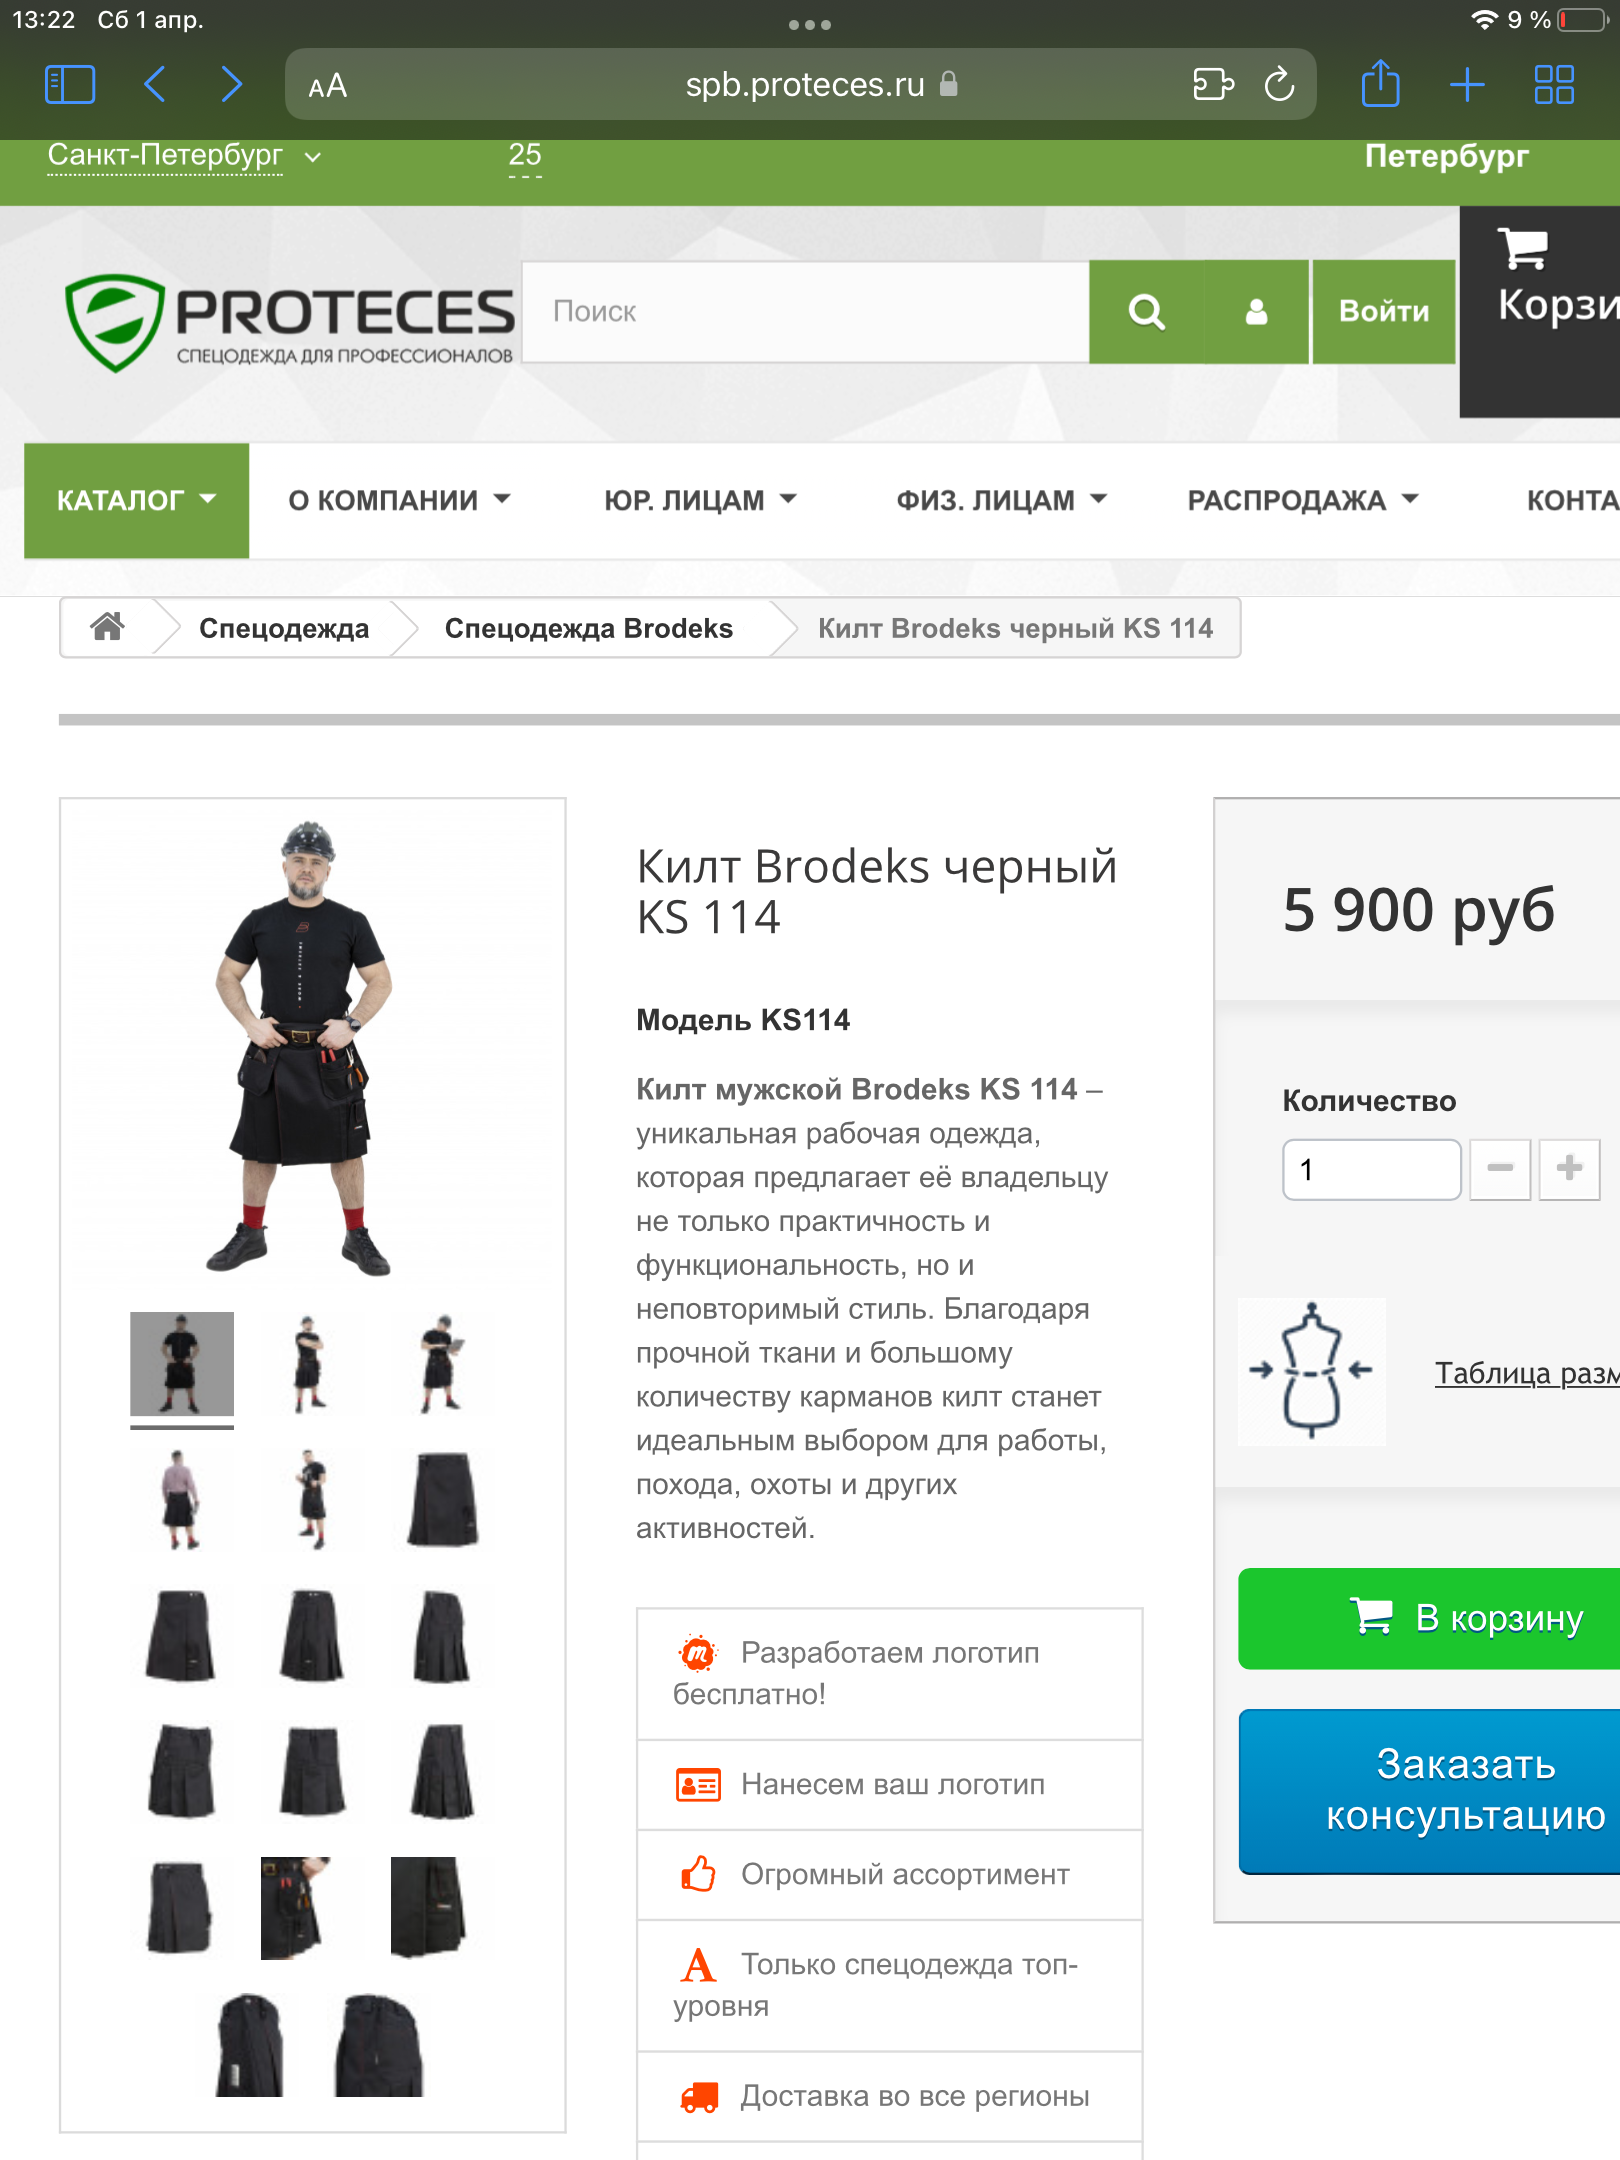Click Заказать консультацию button
1620x2160 pixels.
(1429, 1790)
